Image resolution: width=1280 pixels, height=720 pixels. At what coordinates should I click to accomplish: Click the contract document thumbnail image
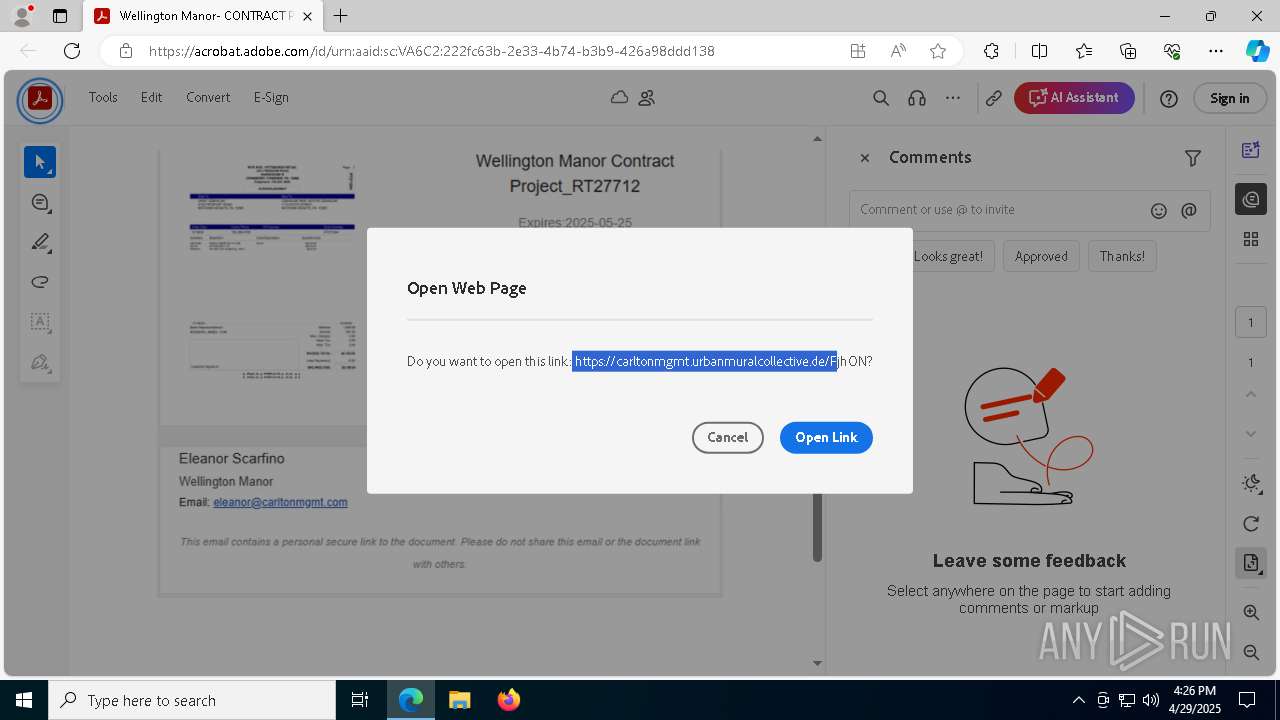click(272, 272)
